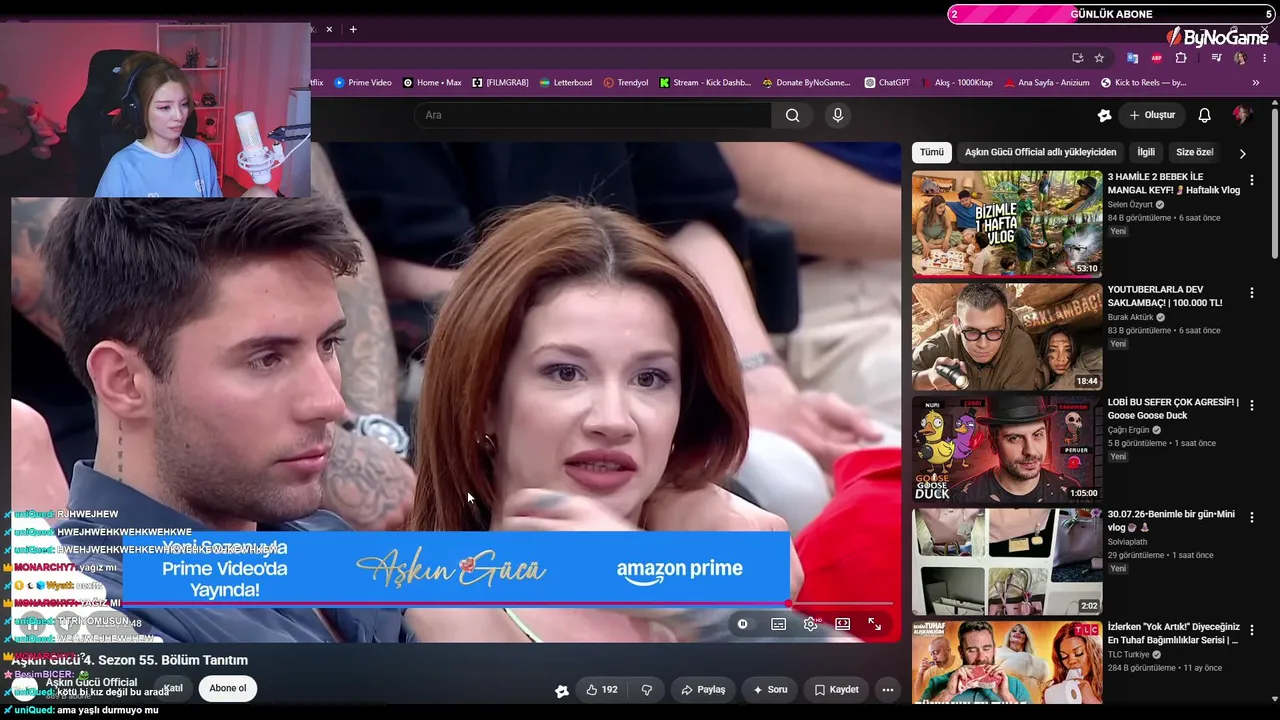Open the ChatGPT bookmark
The image size is (1280, 720).
click(x=887, y=83)
